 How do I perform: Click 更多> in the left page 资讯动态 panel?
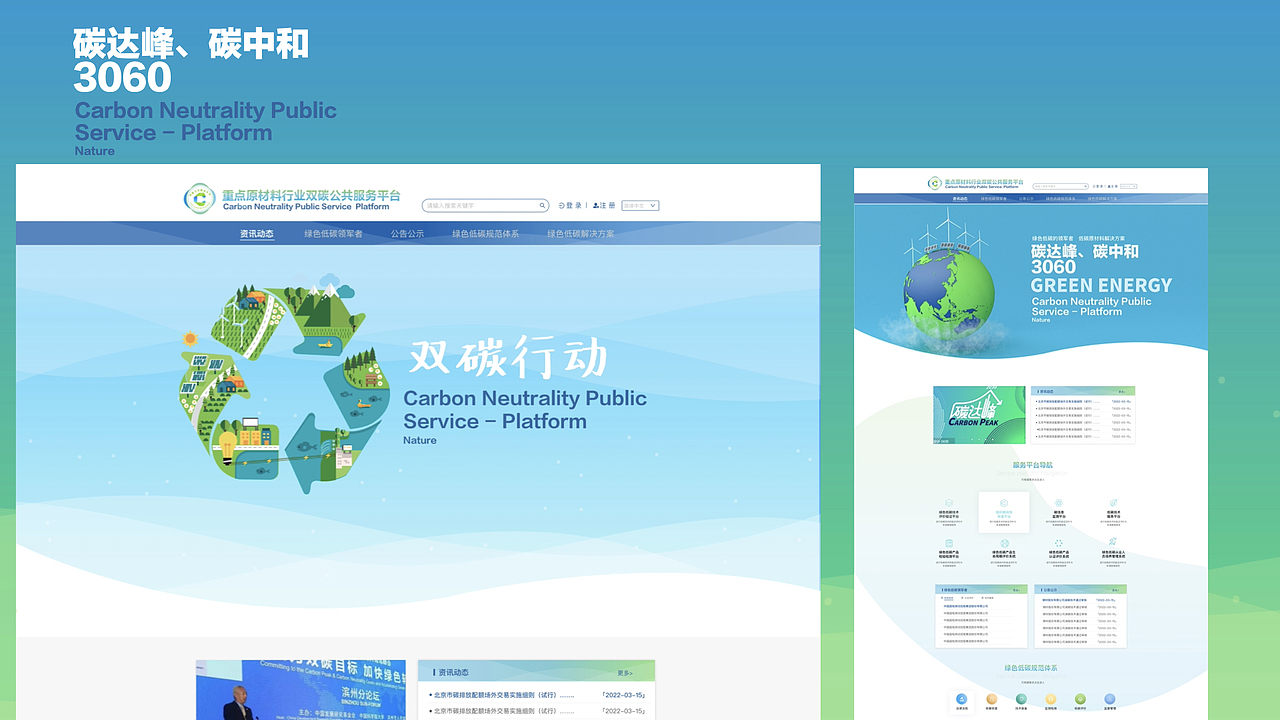[x=625, y=673]
